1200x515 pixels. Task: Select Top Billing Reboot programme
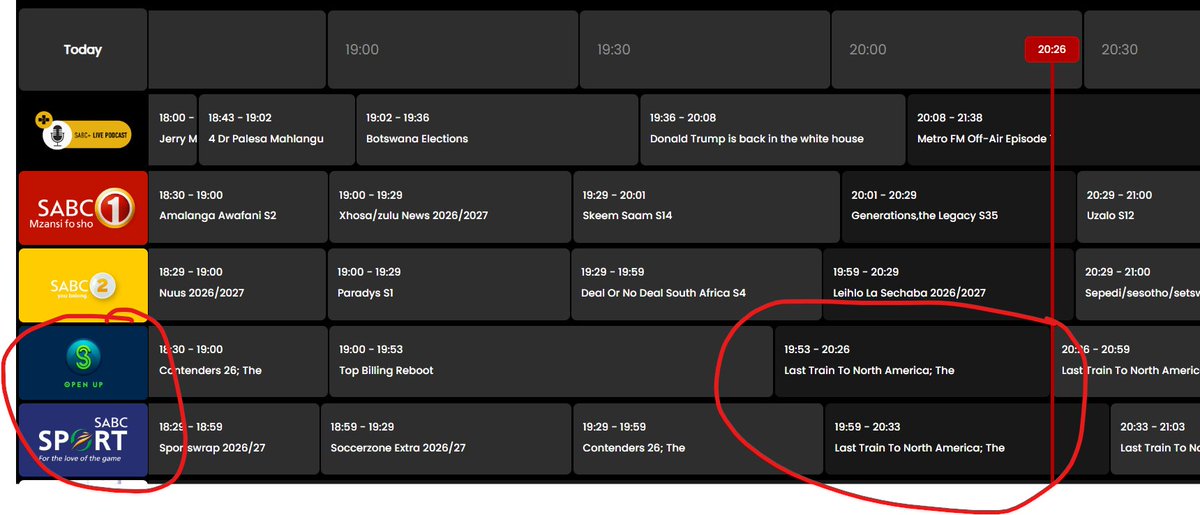pos(549,362)
